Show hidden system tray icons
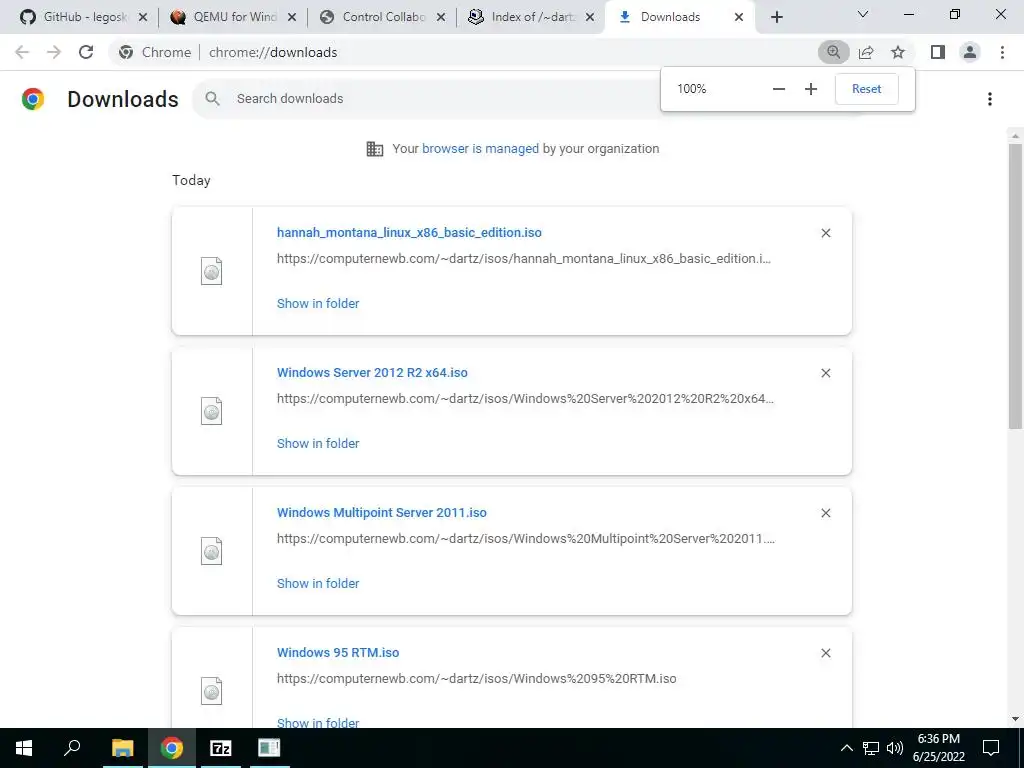Viewport: 1024px width, 768px height. [x=846, y=748]
